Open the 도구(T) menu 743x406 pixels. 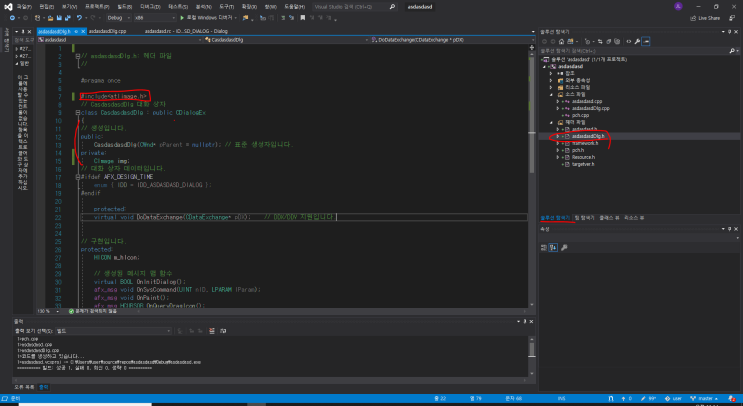click(227, 7)
